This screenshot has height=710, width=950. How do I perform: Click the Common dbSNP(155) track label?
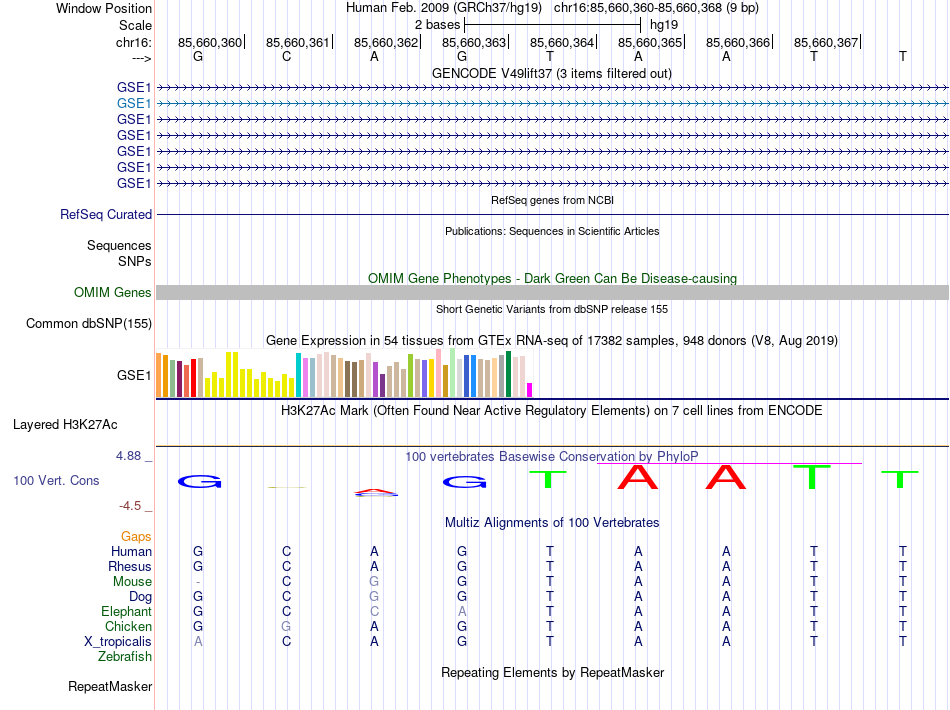click(x=89, y=323)
